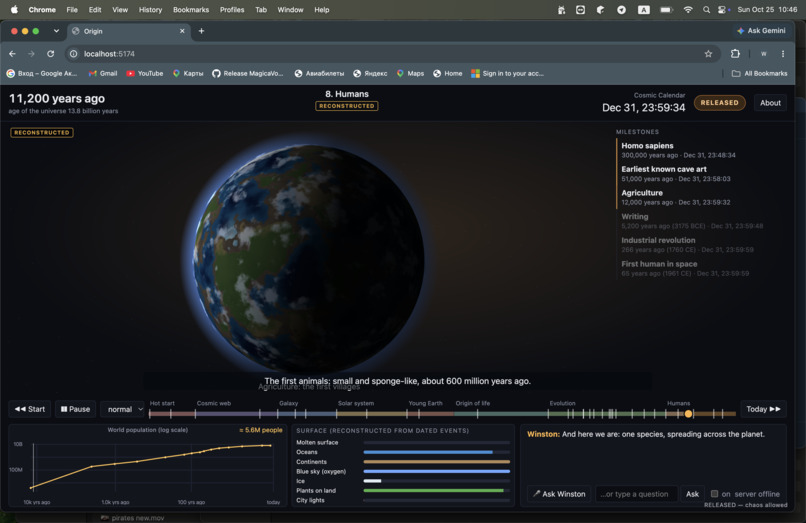The width and height of the screenshot is (806, 523).
Task: Open site information icon in address bar
Action: (74, 53)
